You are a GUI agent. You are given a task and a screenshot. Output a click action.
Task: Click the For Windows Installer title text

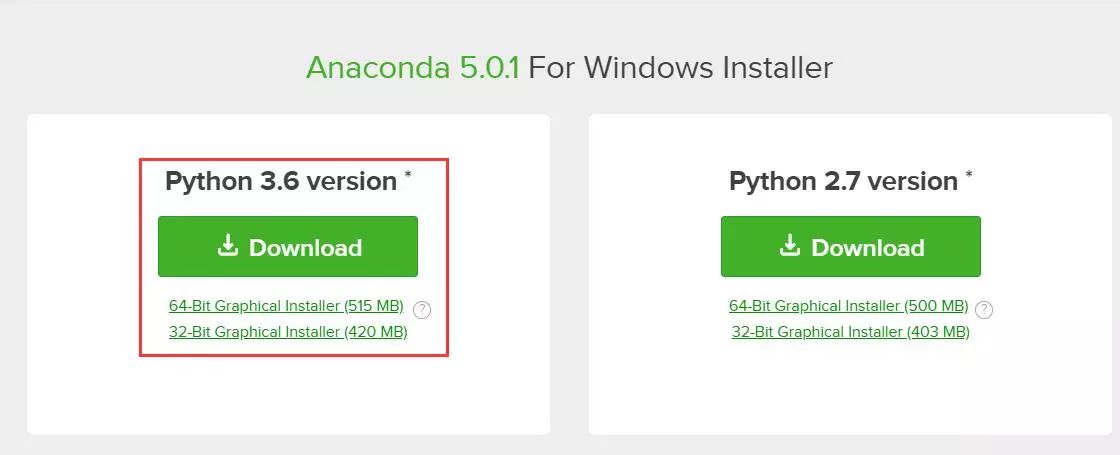pos(681,68)
